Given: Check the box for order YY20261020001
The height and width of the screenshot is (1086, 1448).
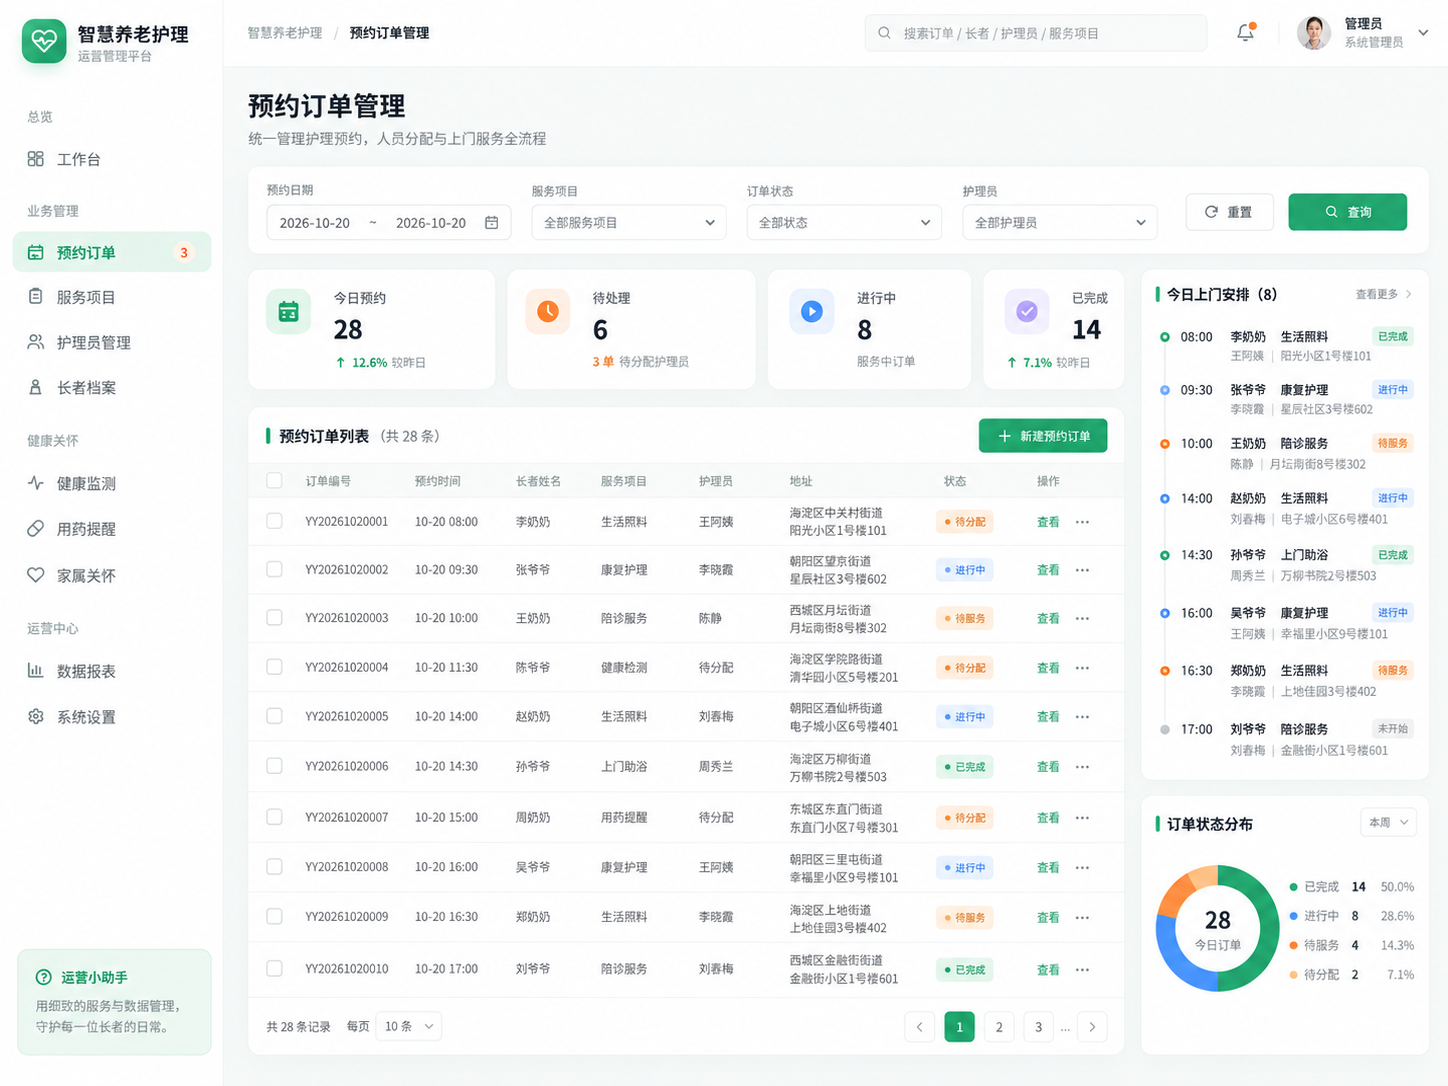Looking at the screenshot, I should (274, 521).
